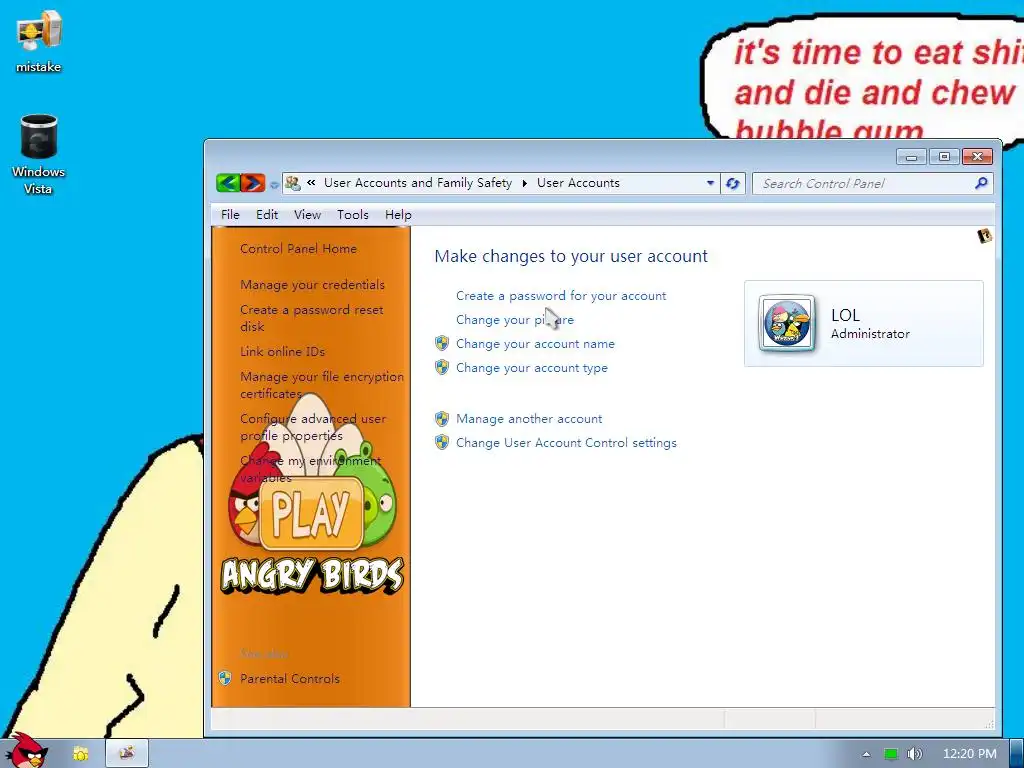Click the green tray status icon
The height and width of the screenshot is (768, 1024).
pyautogui.click(x=891, y=754)
